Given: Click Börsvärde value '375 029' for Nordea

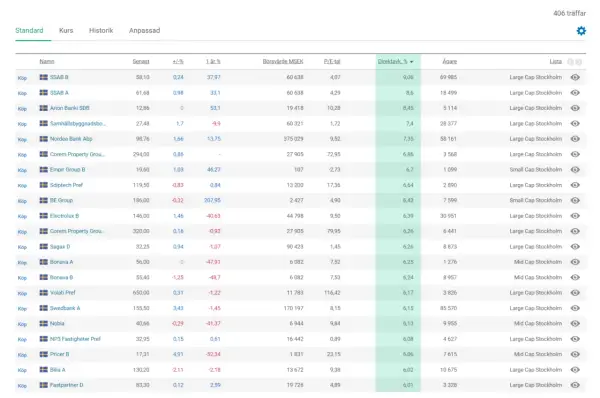Looking at the screenshot, I should [x=293, y=139].
